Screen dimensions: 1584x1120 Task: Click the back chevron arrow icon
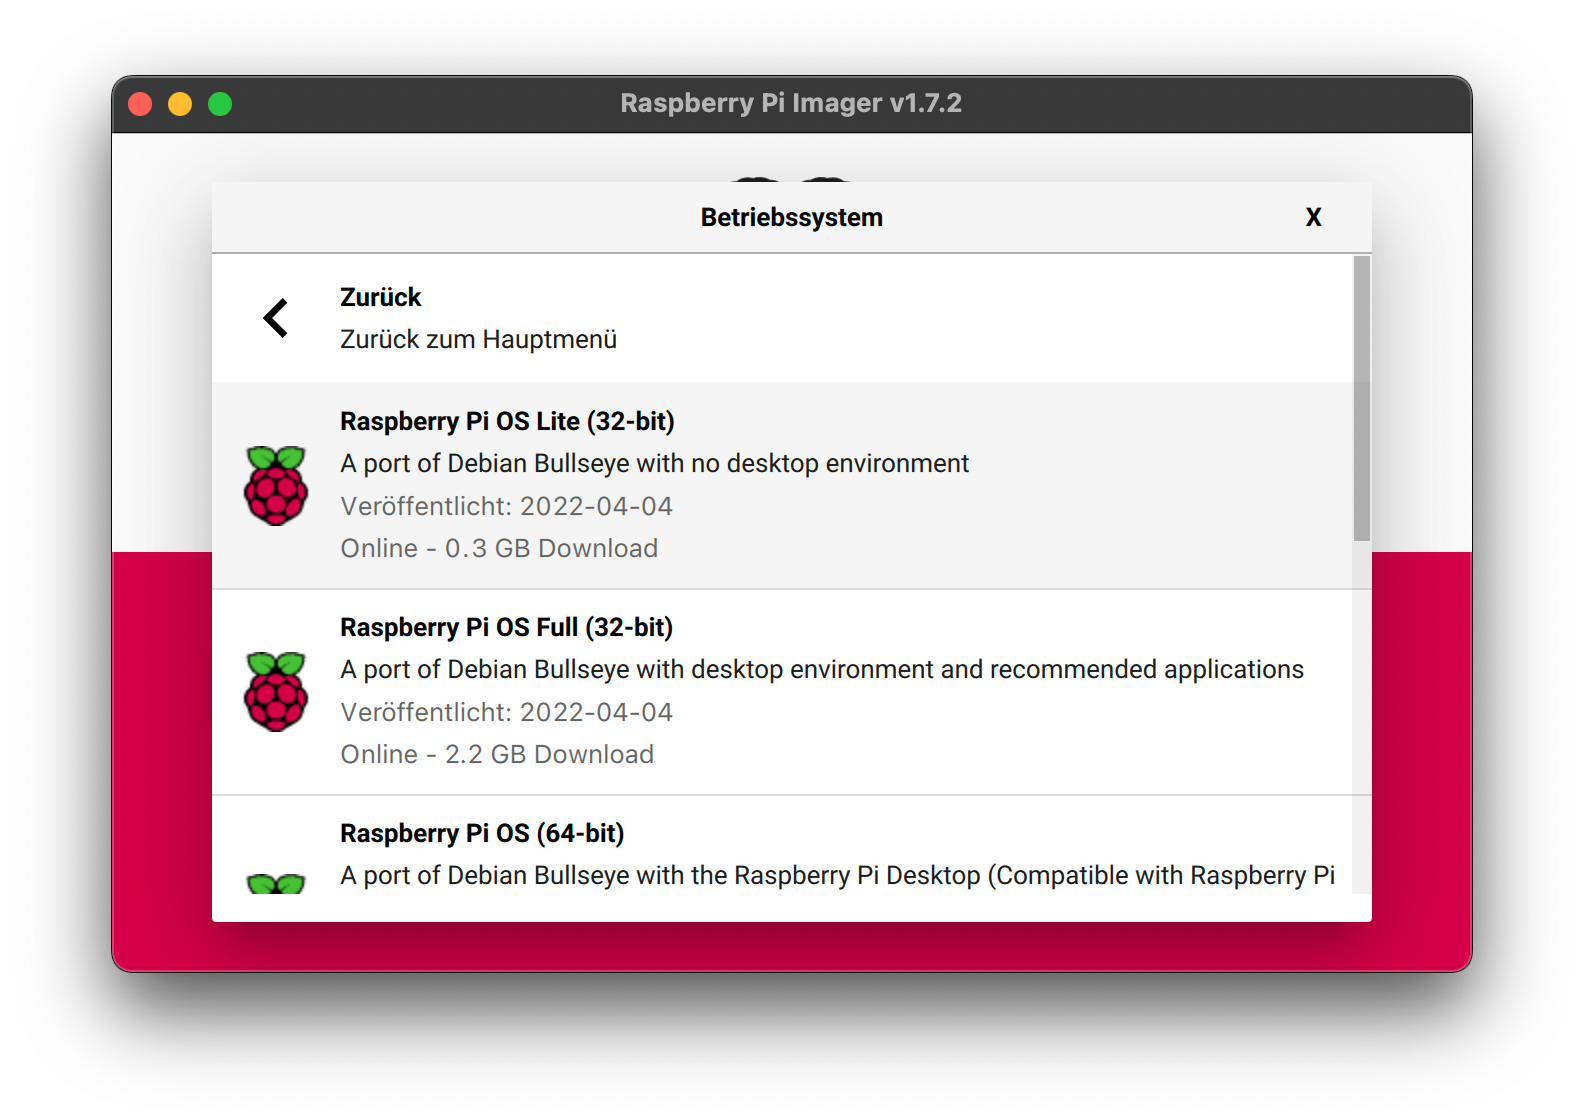click(x=275, y=318)
